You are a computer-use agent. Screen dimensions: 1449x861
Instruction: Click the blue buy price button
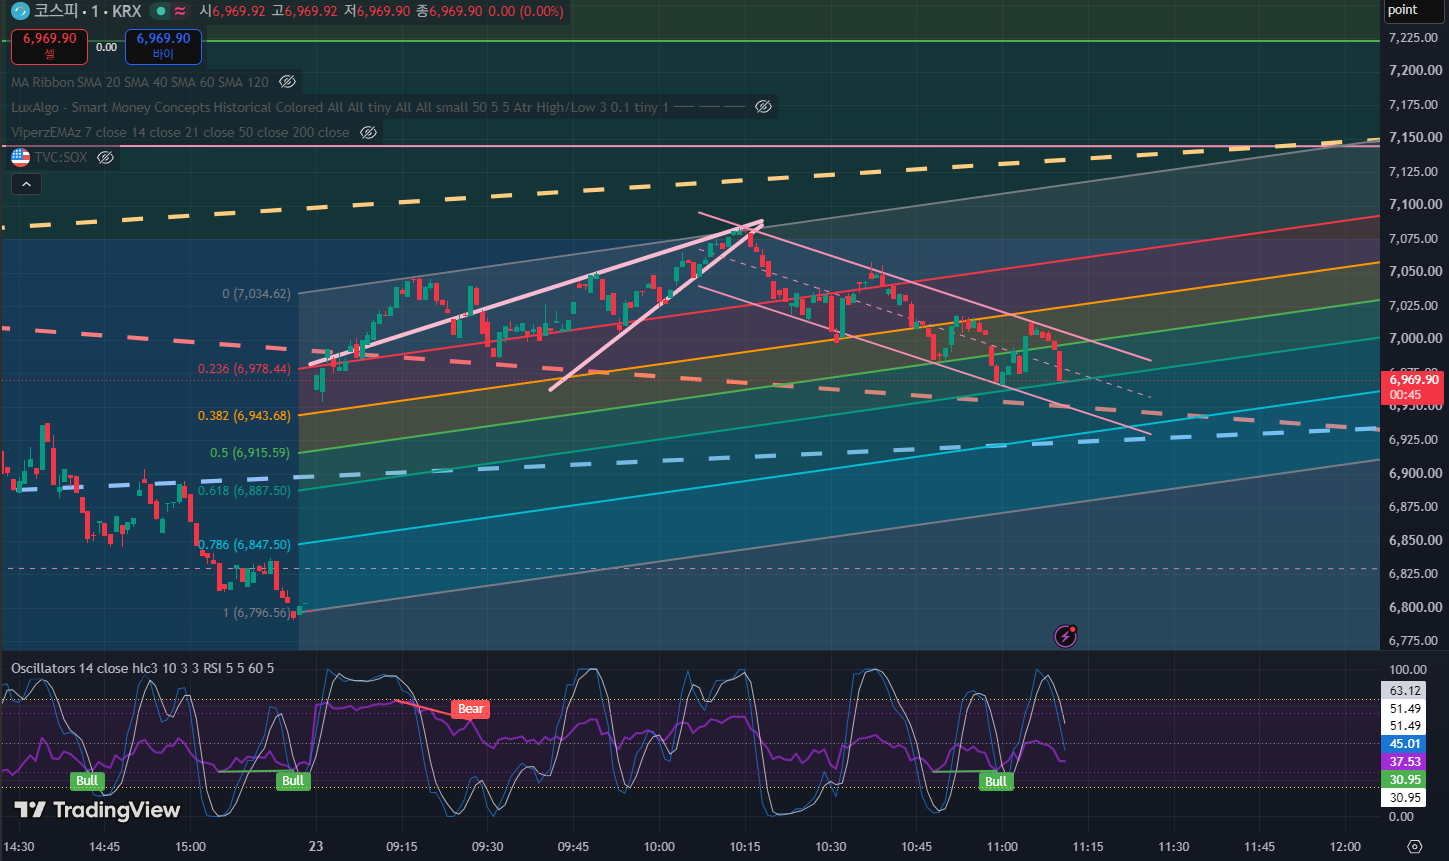[x=163, y=46]
